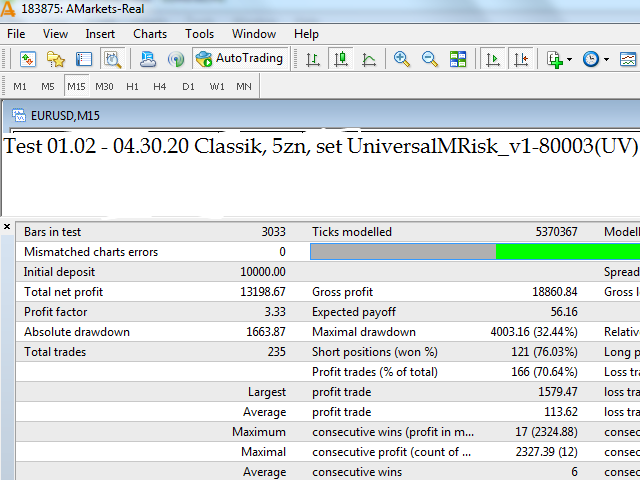Select the M30 timeframe
Viewport: 640px width, 480px height.
[104, 87]
